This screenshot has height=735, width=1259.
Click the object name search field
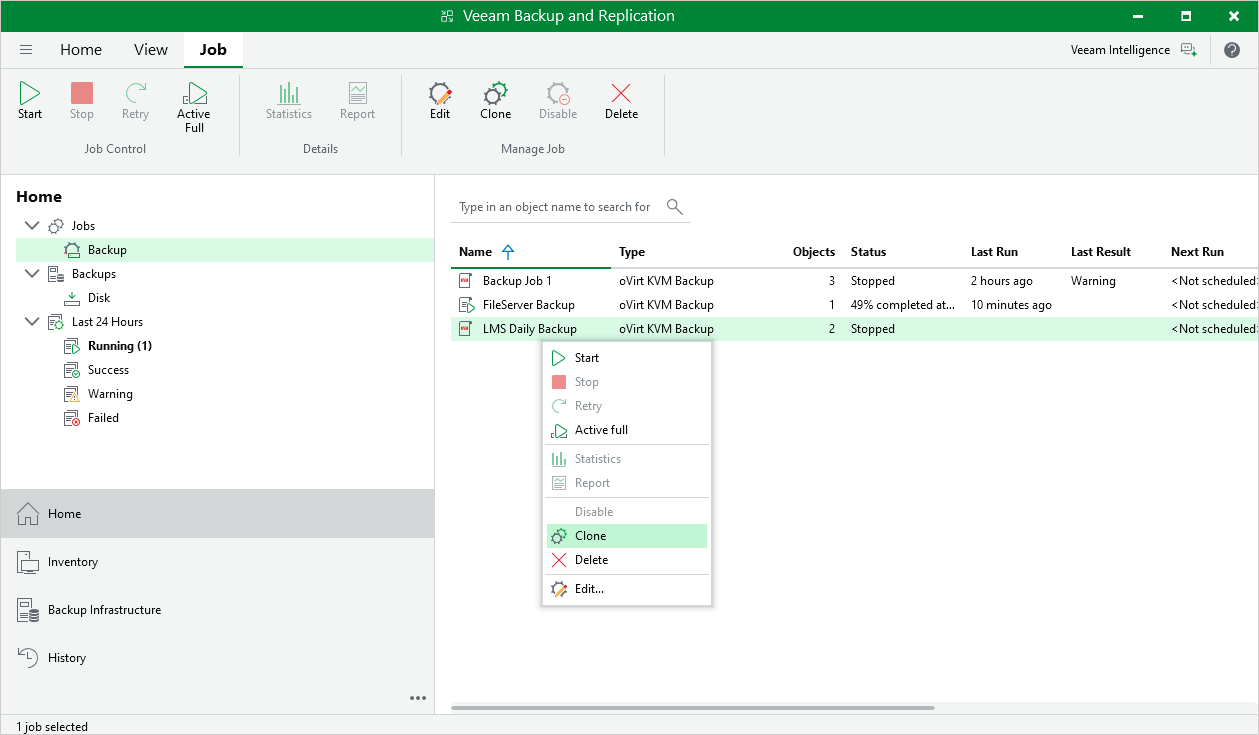tap(555, 206)
